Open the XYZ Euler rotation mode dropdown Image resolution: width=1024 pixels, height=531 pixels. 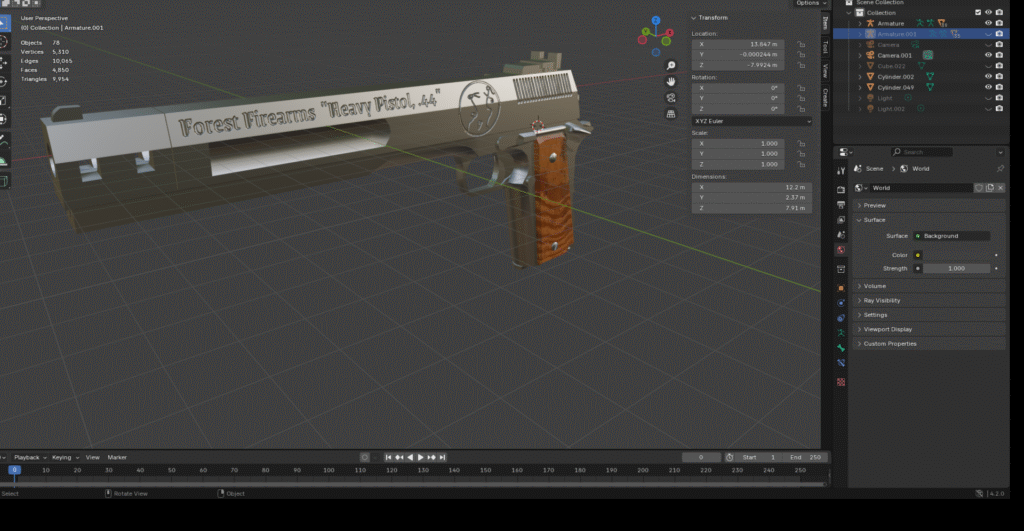tap(751, 121)
